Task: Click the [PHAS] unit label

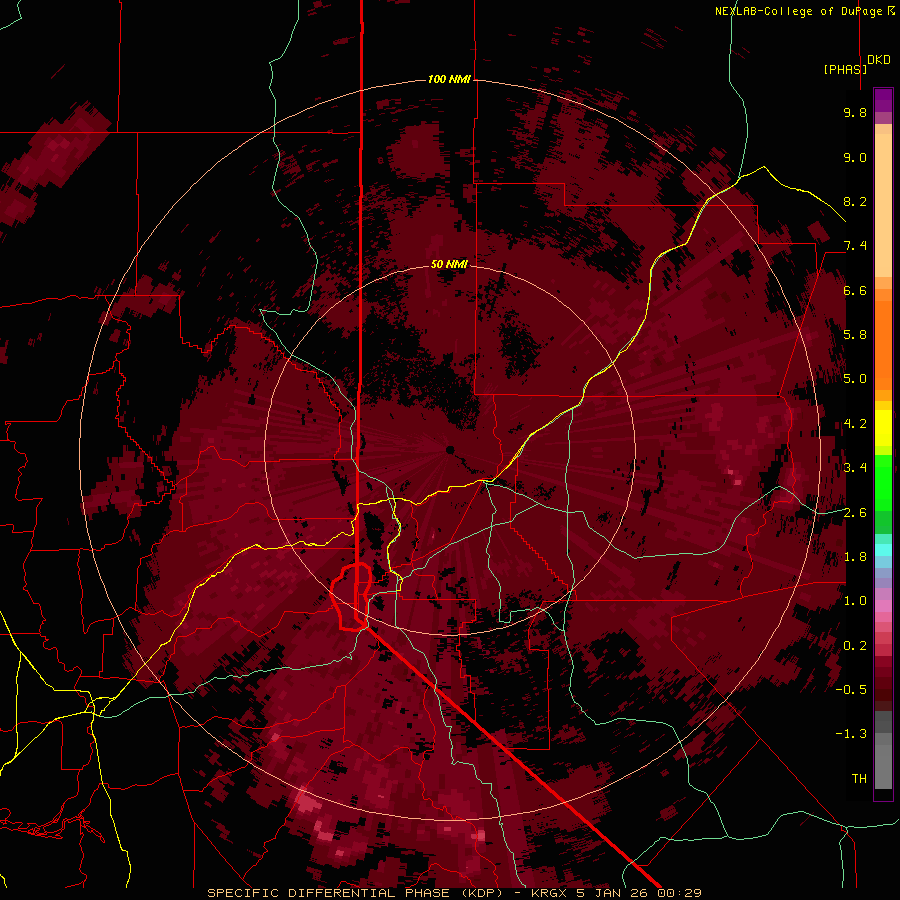Action: pos(845,69)
